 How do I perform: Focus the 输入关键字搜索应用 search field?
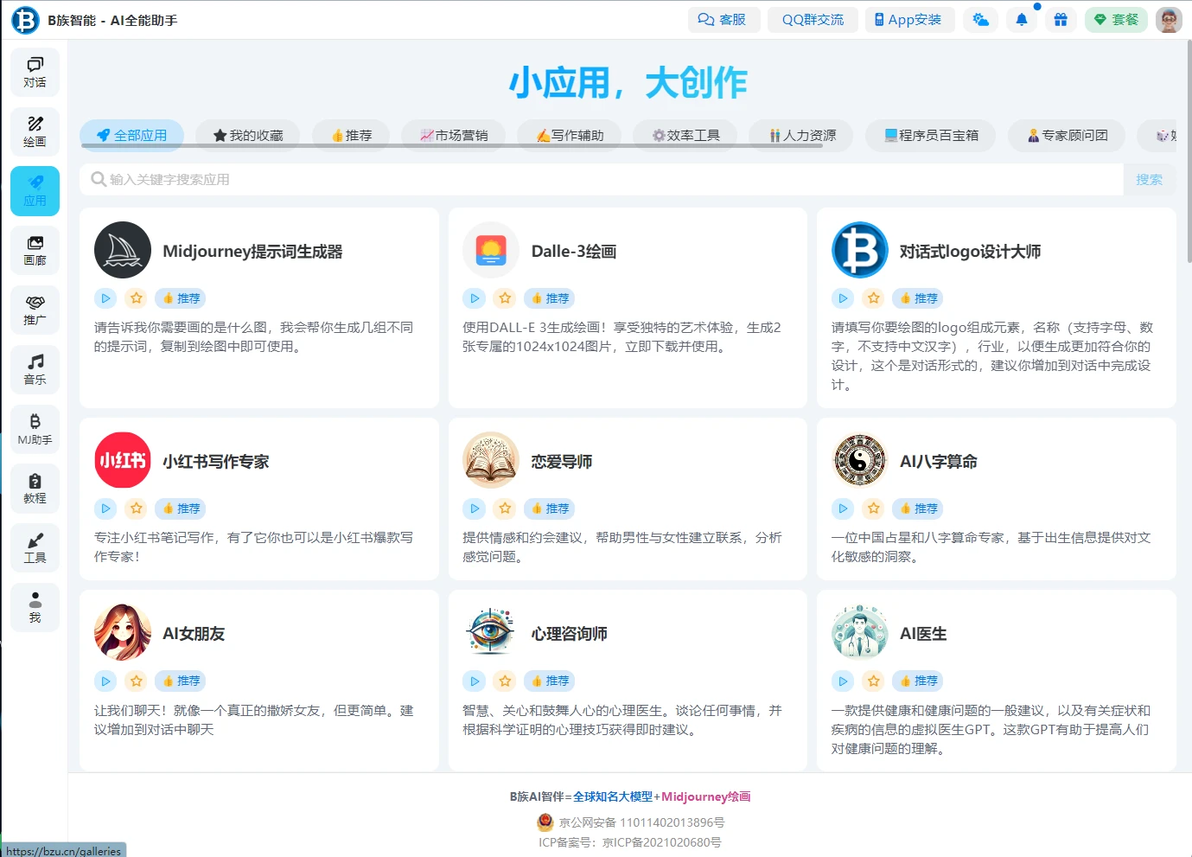pyautogui.click(x=601, y=179)
